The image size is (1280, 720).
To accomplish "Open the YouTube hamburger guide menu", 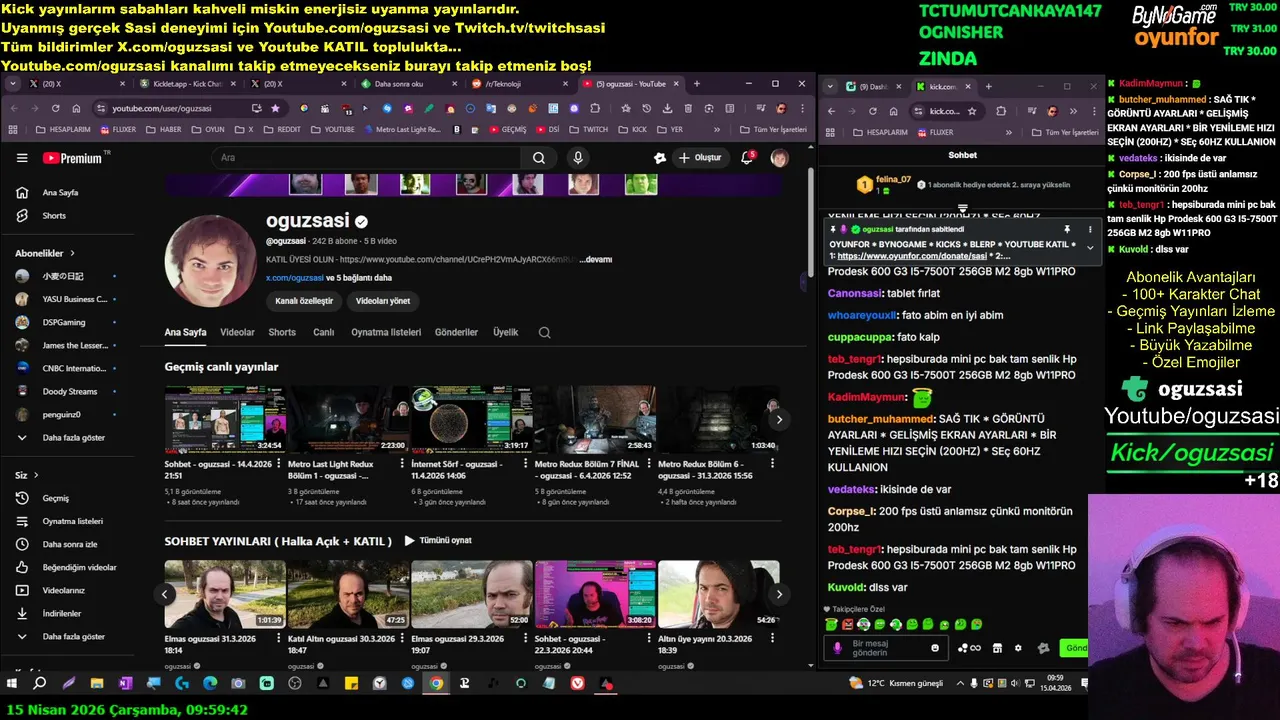I will [22, 158].
